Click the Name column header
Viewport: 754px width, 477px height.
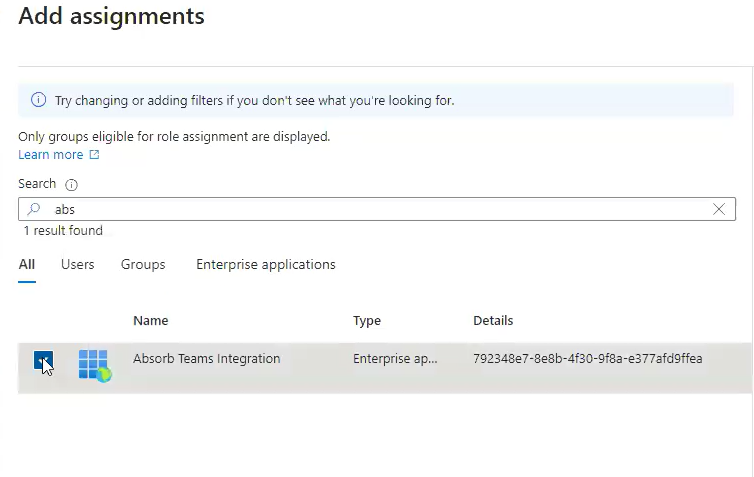tap(151, 321)
